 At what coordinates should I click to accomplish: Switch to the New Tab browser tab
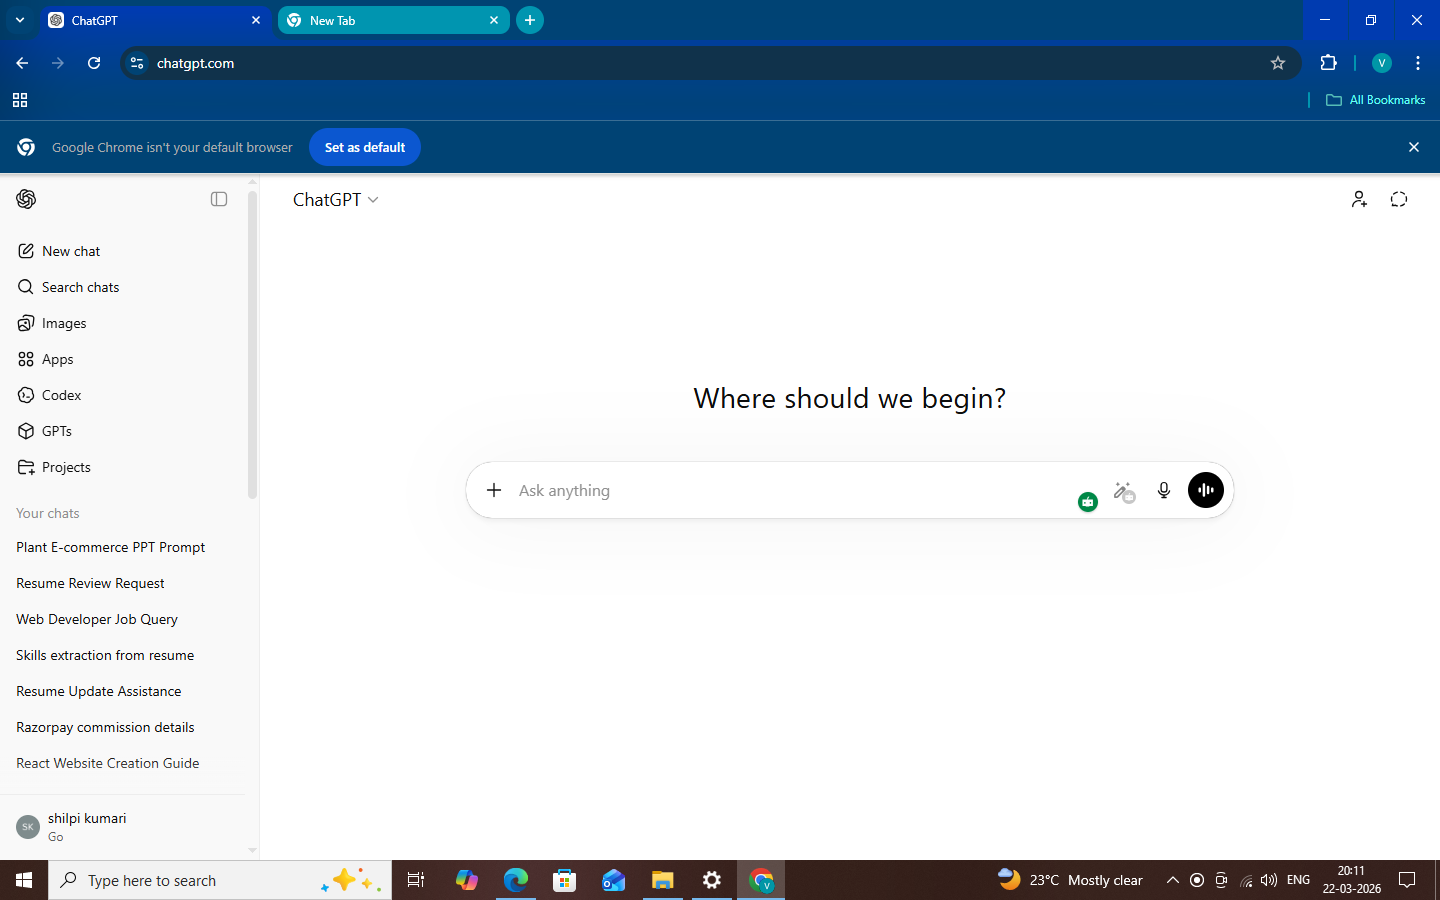(394, 20)
